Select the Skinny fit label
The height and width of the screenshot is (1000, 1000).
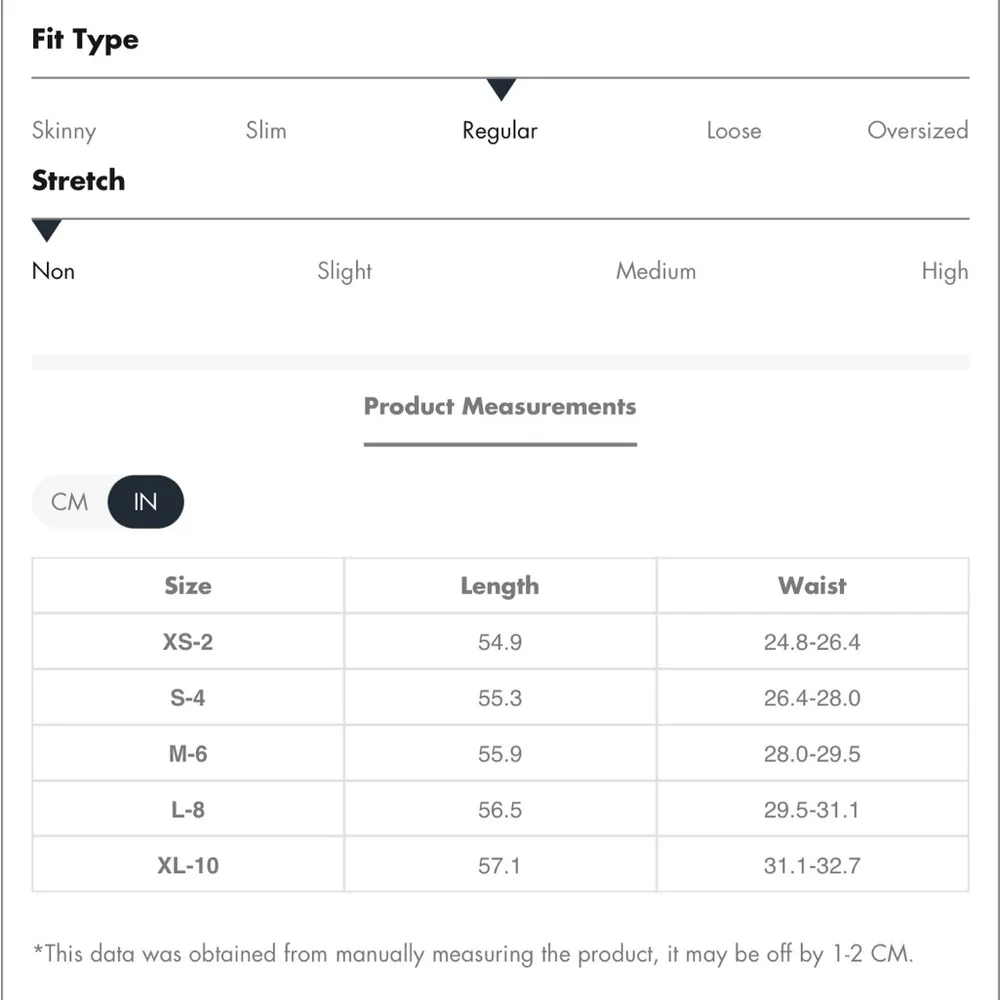point(64,131)
